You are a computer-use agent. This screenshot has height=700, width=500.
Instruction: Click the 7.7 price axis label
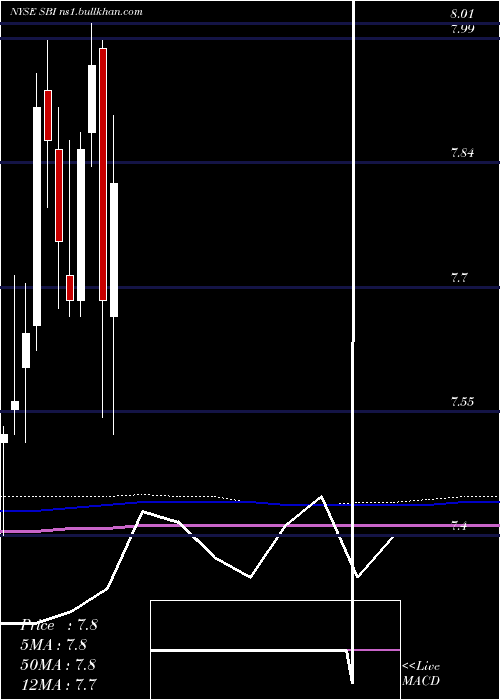tap(458, 278)
